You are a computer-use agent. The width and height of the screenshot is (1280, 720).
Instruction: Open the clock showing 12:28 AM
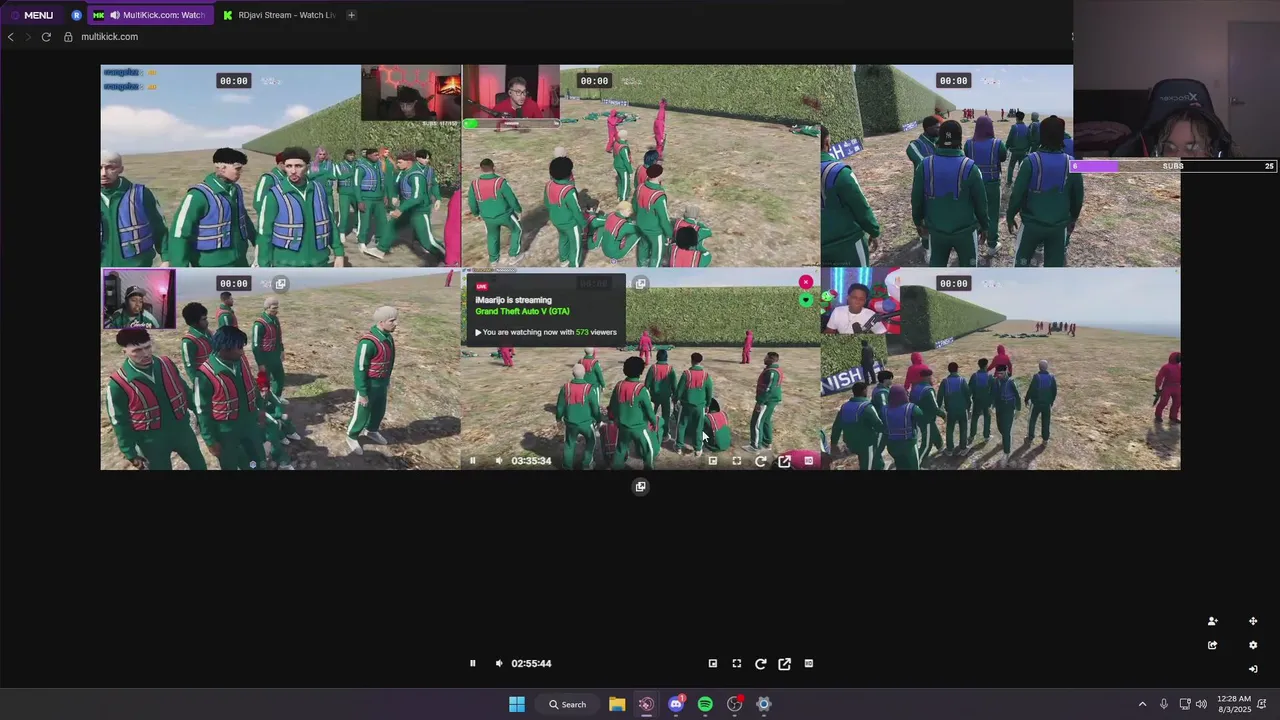click(1236, 704)
